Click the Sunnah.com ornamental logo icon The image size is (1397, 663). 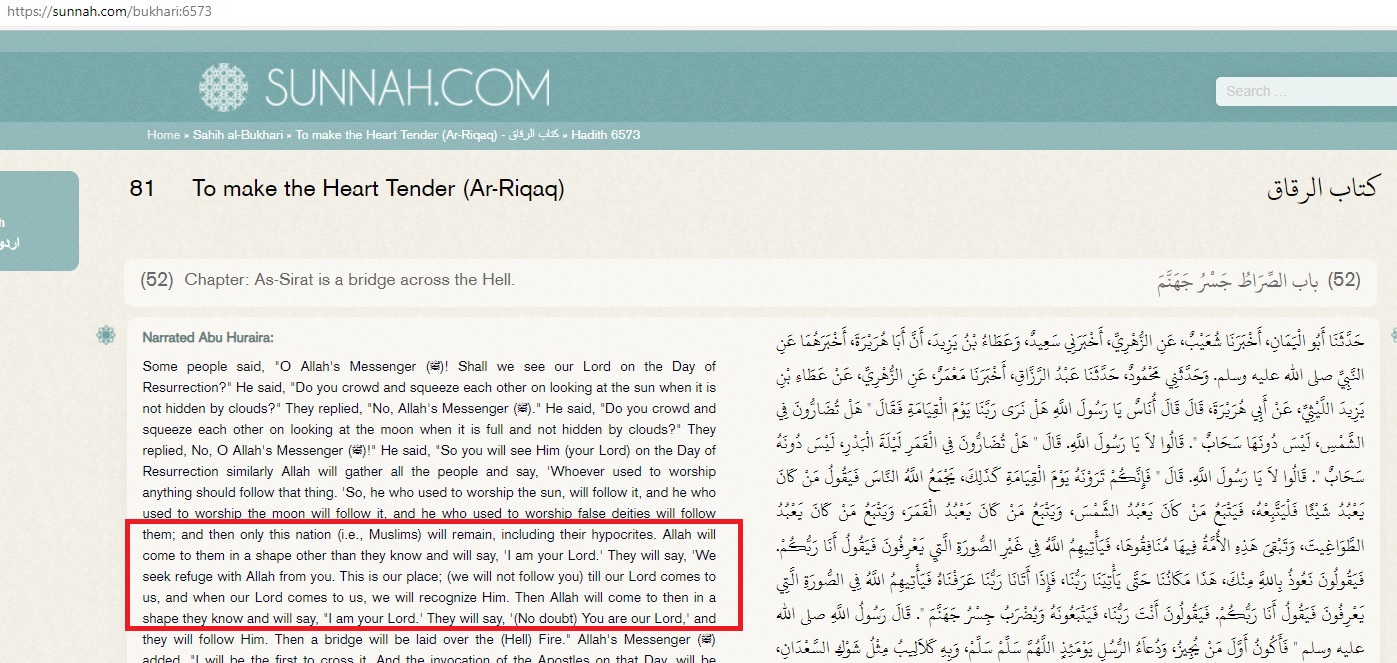coord(223,87)
